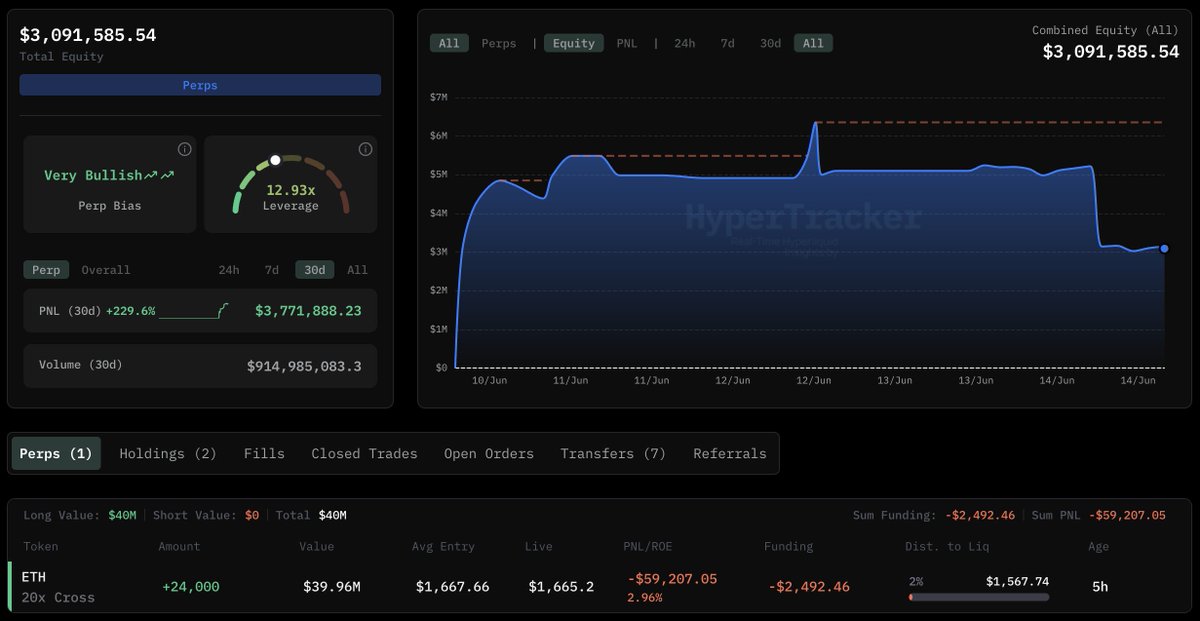Image resolution: width=1200 pixels, height=621 pixels.
Task: Set chart timeframe to 30d
Action: click(x=770, y=43)
